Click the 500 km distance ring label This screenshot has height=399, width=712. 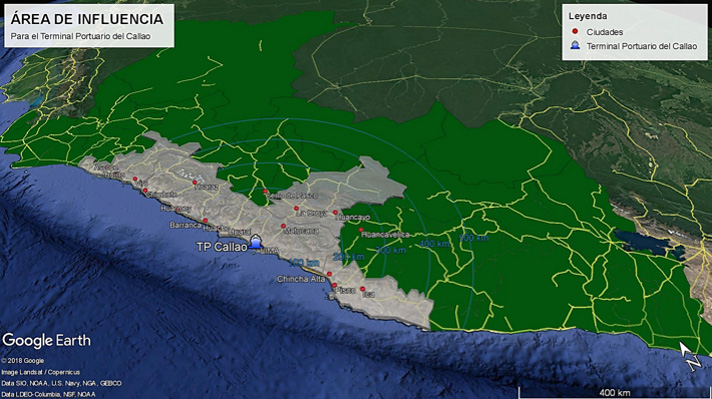coord(474,237)
